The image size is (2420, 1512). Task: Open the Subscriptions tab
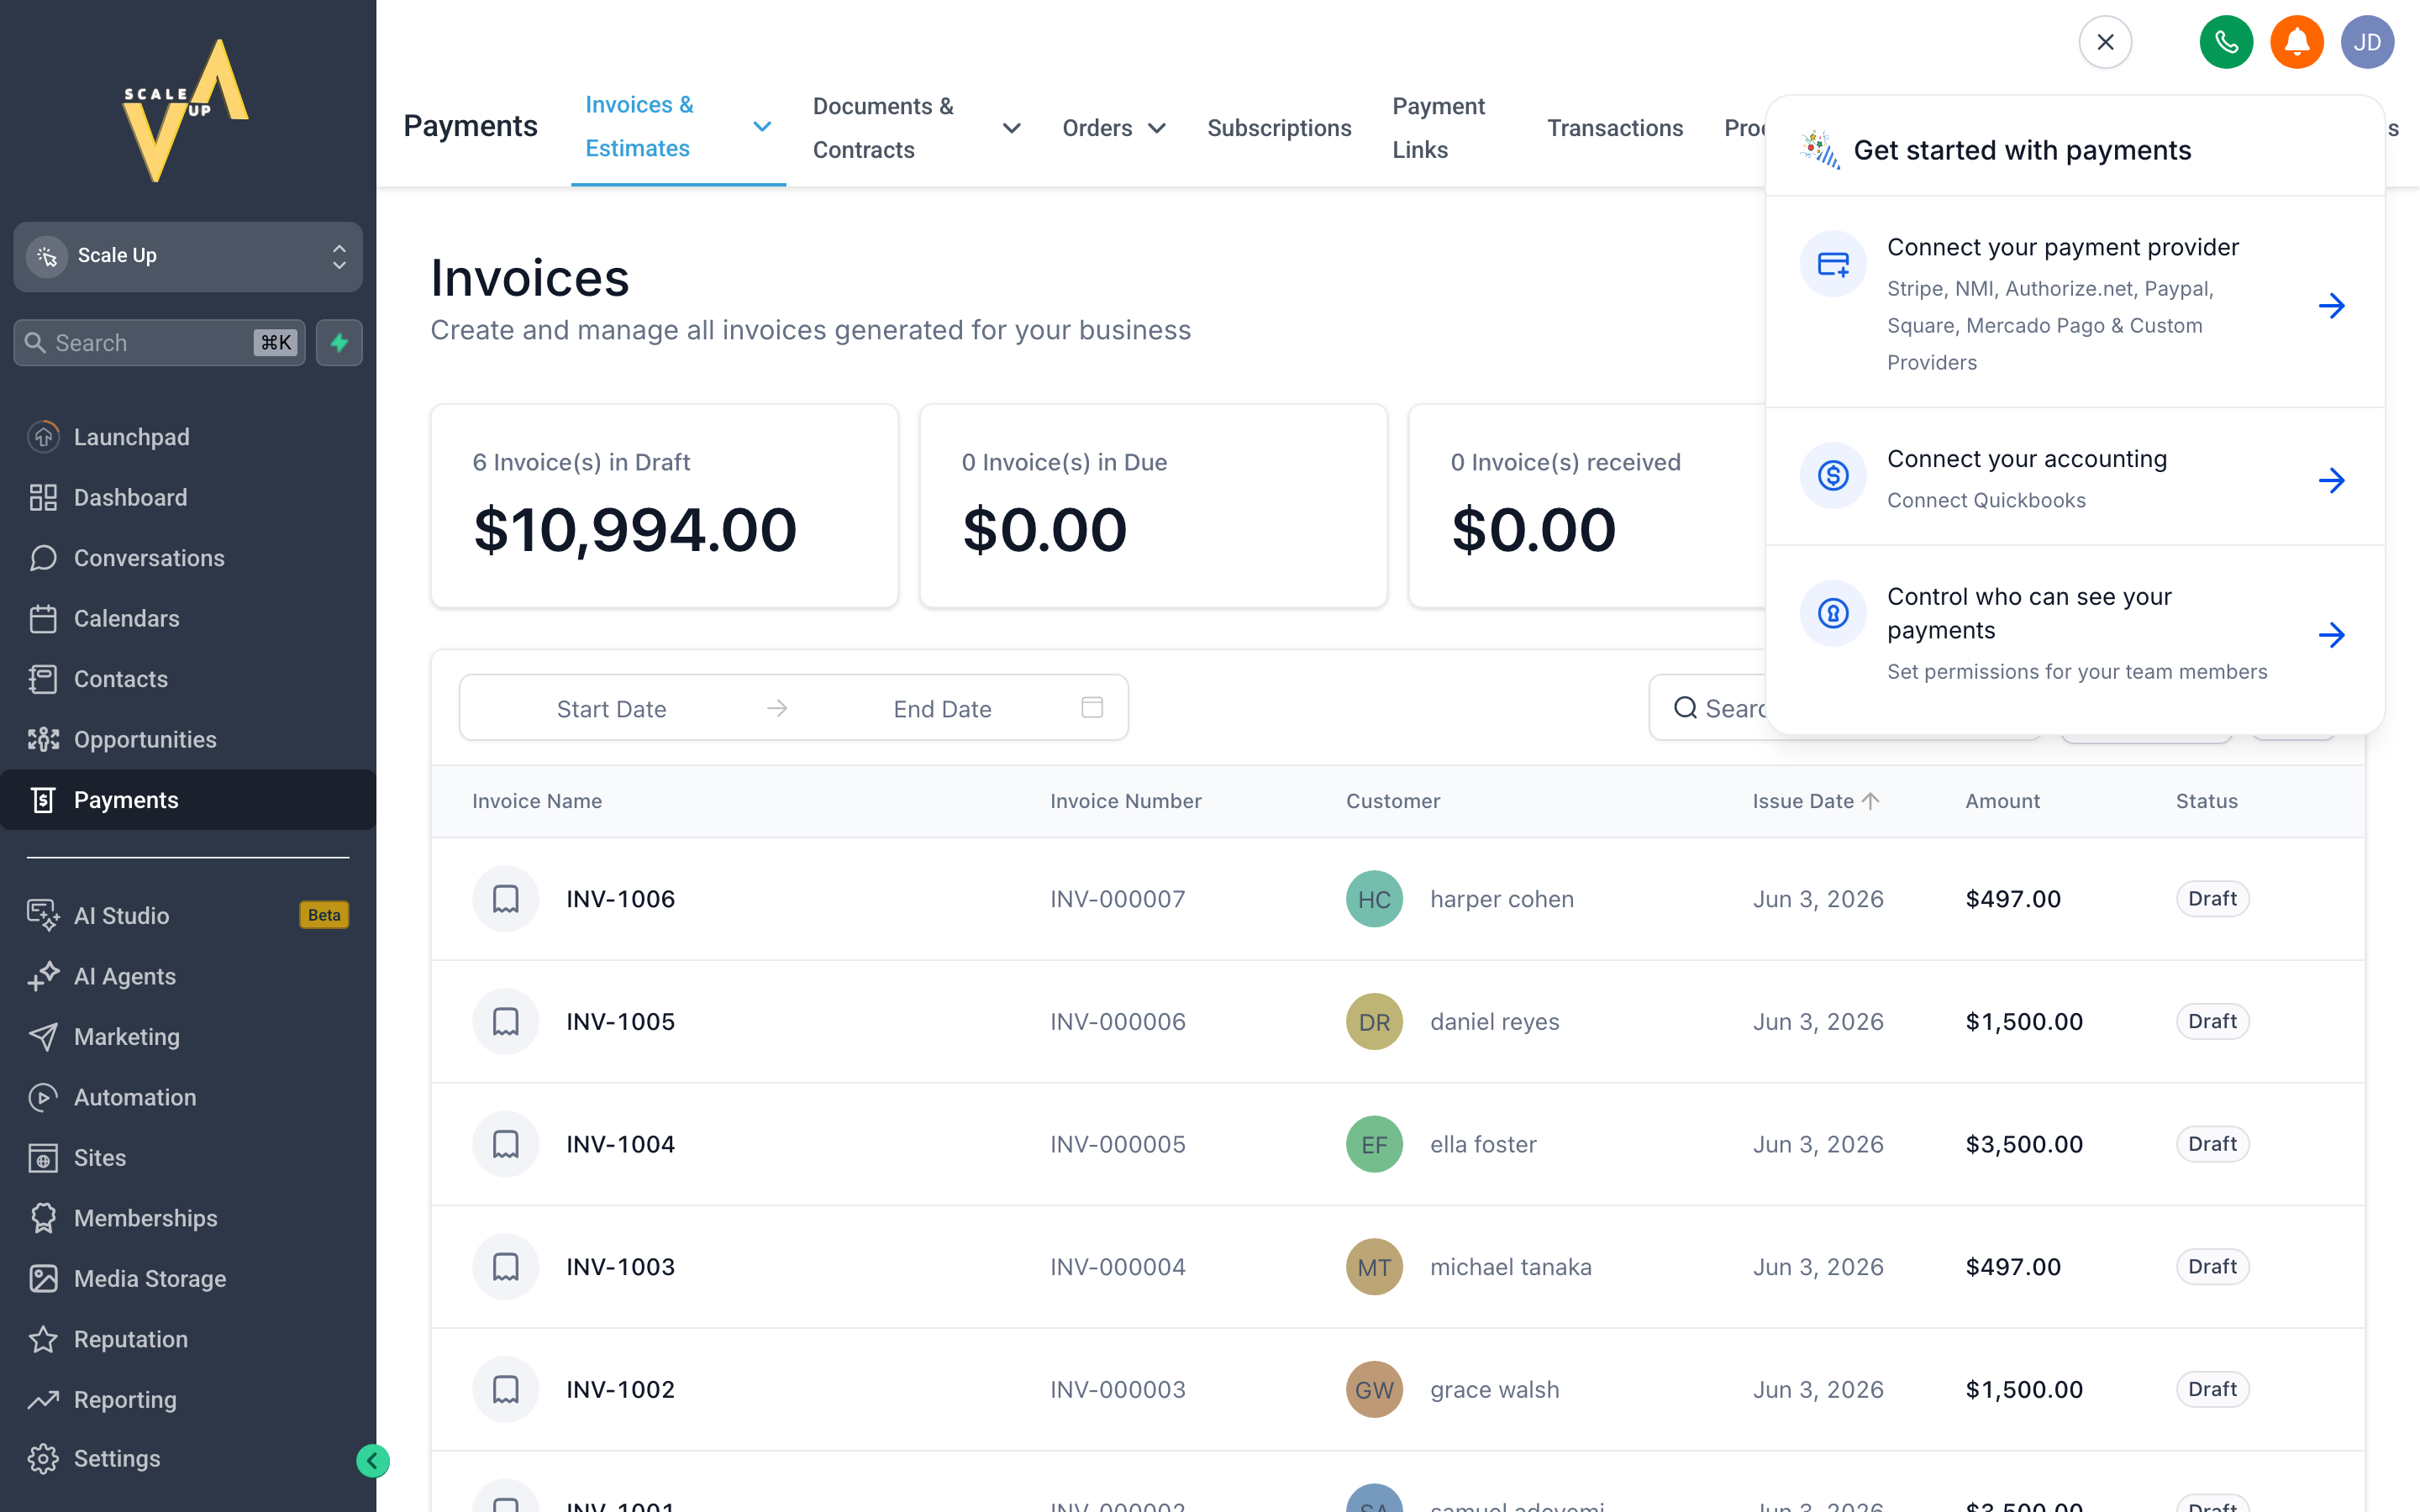click(1279, 128)
